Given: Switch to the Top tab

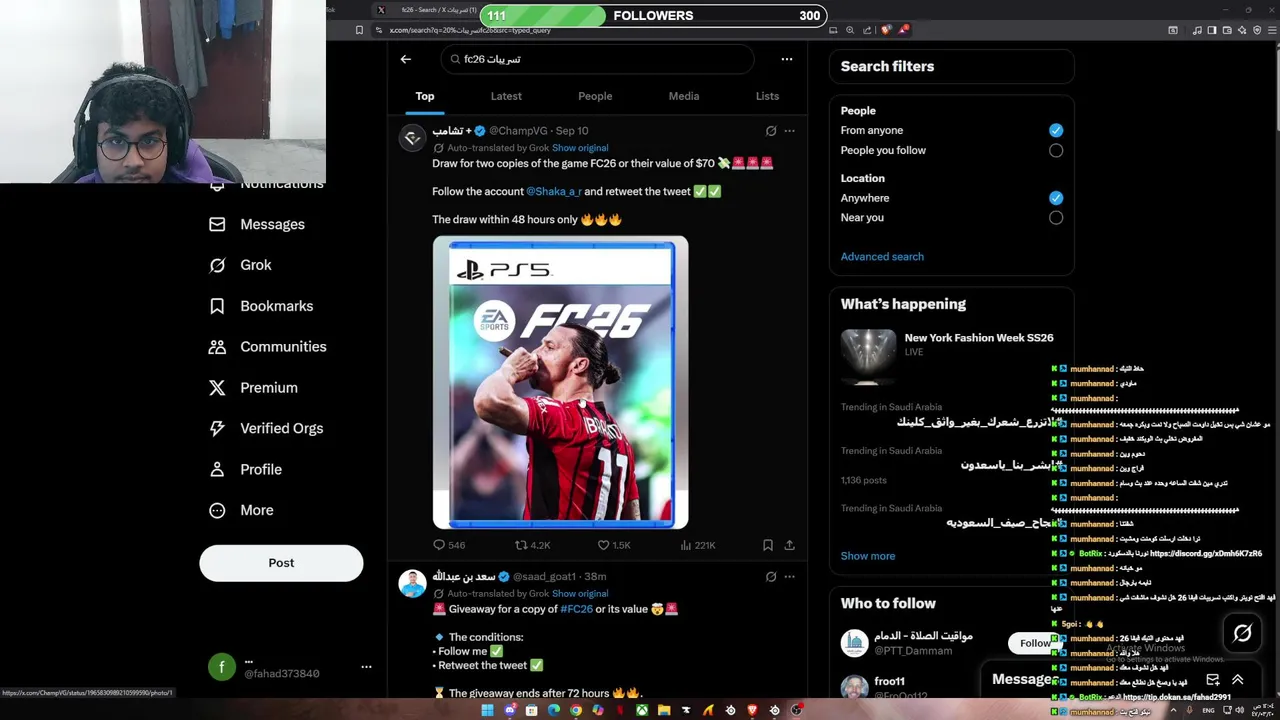Looking at the screenshot, I should point(425,96).
